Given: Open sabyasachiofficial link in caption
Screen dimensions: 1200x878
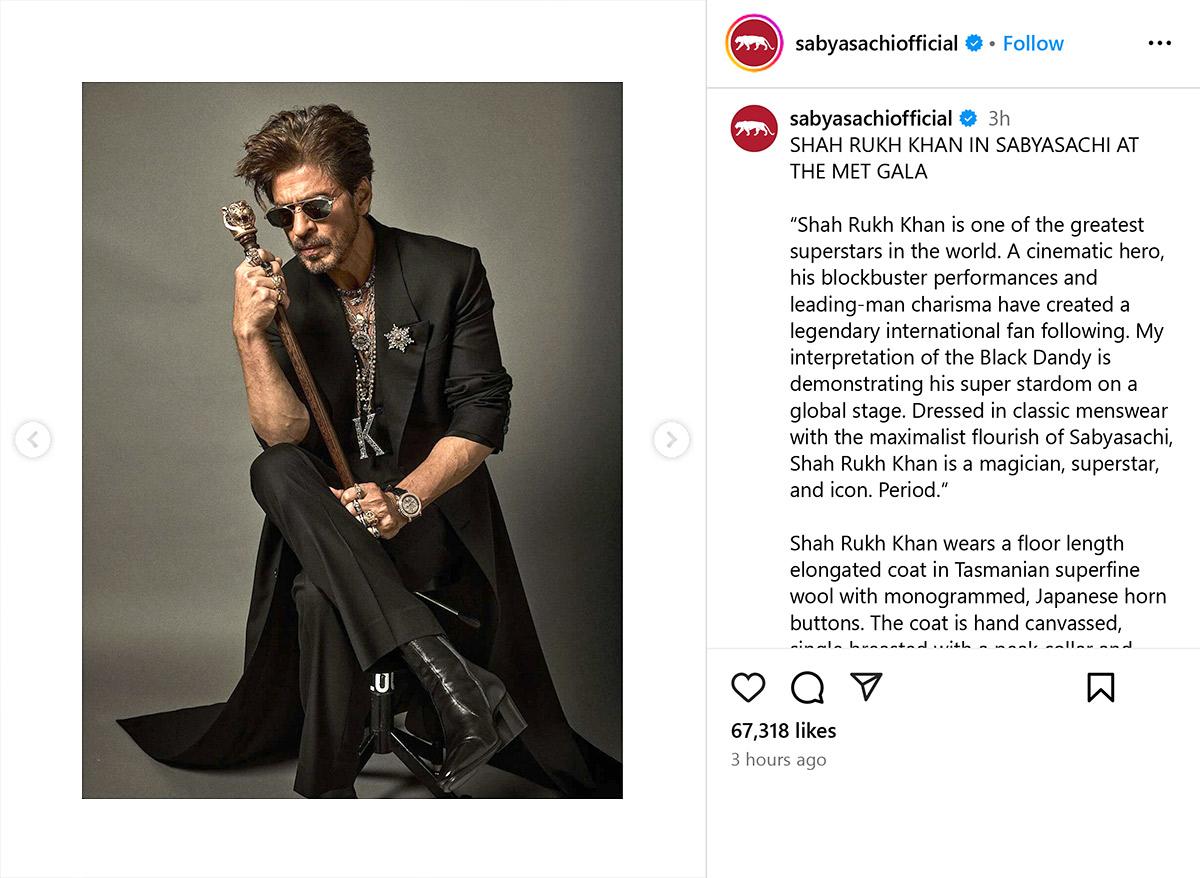Looking at the screenshot, I should coord(871,118).
